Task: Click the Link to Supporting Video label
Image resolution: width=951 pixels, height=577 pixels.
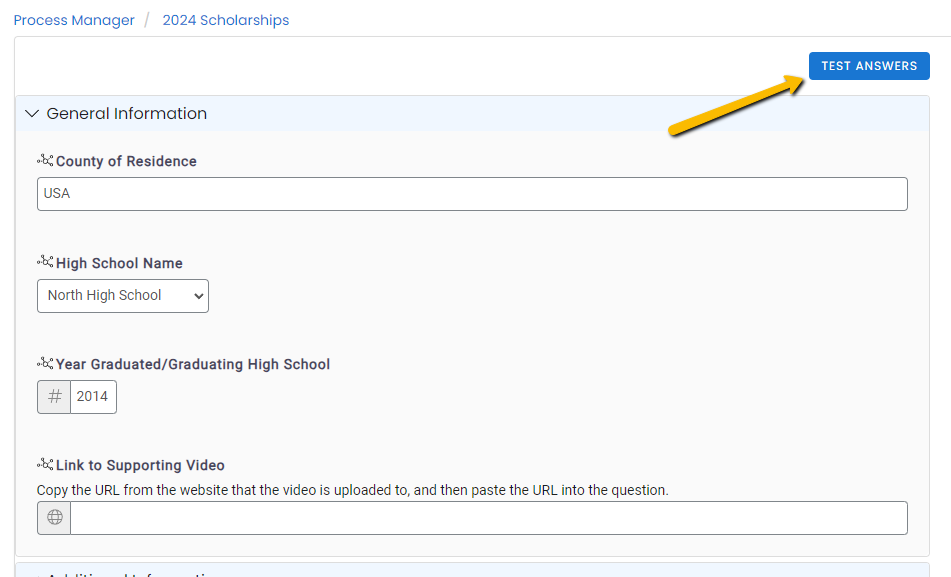Action: coord(140,465)
